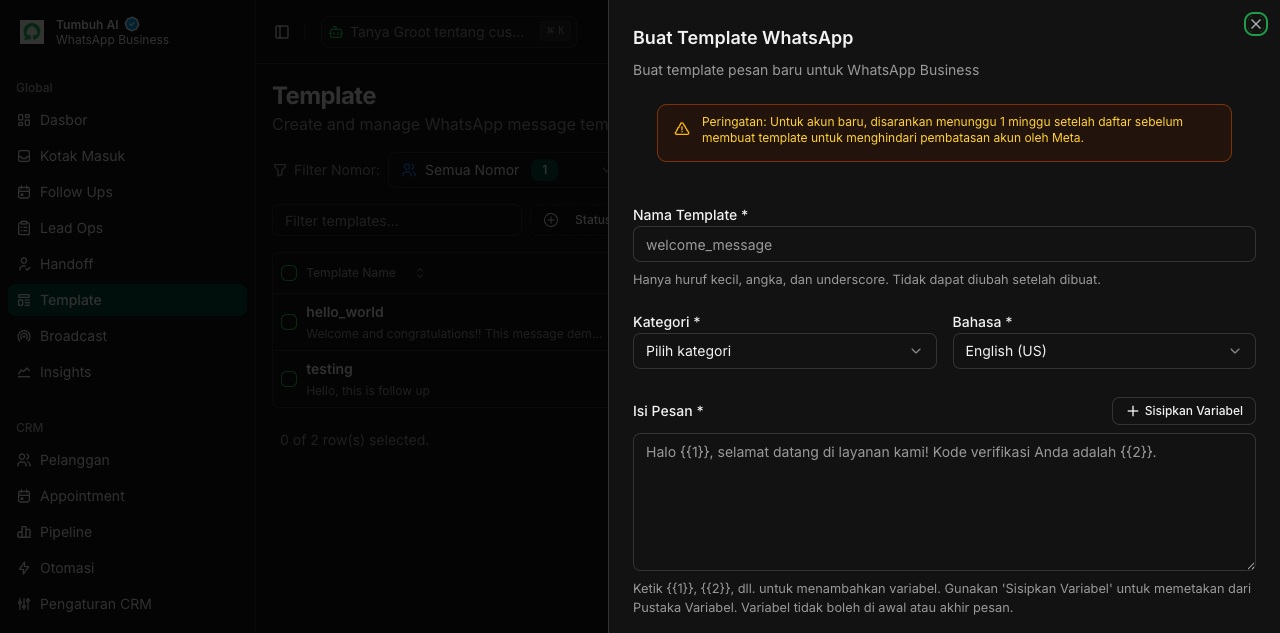Click the filter funnel icon by Filter Nomor

280,170
